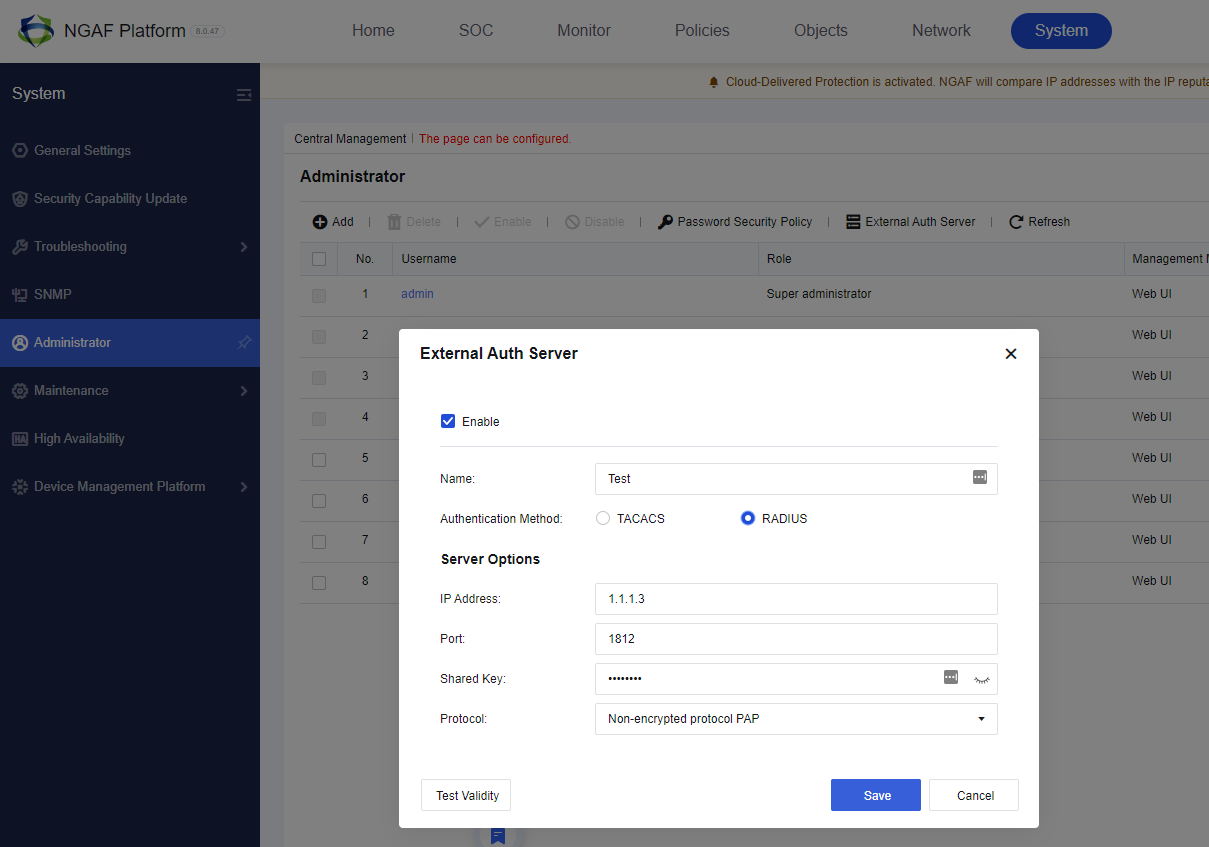Click the General Settings gear icon
The height and width of the screenshot is (847, 1209).
(20, 150)
